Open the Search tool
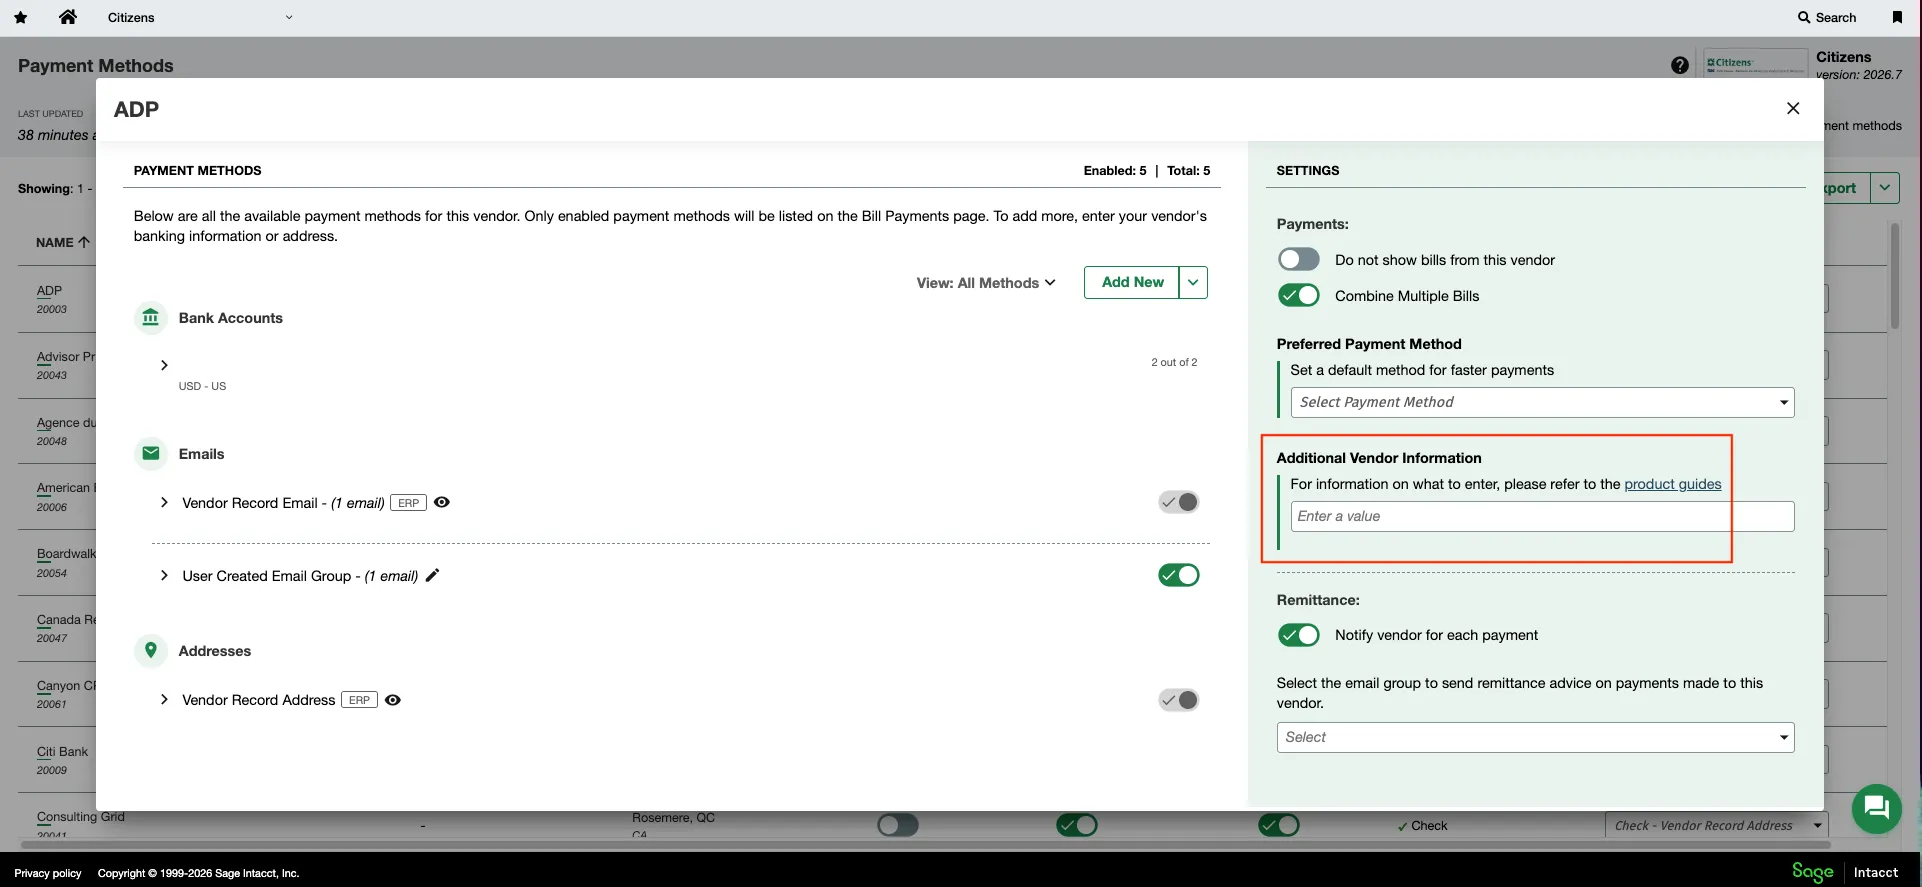 pyautogui.click(x=1826, y=17)
